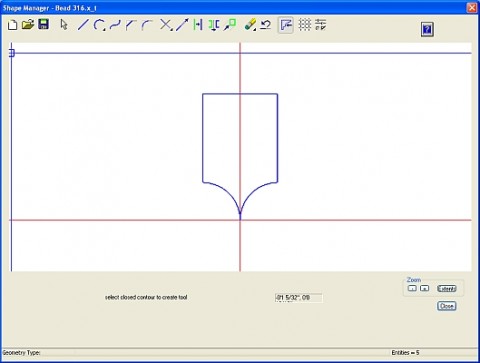
Task: Select the Line drawing tool
Action: pos(83,25)
